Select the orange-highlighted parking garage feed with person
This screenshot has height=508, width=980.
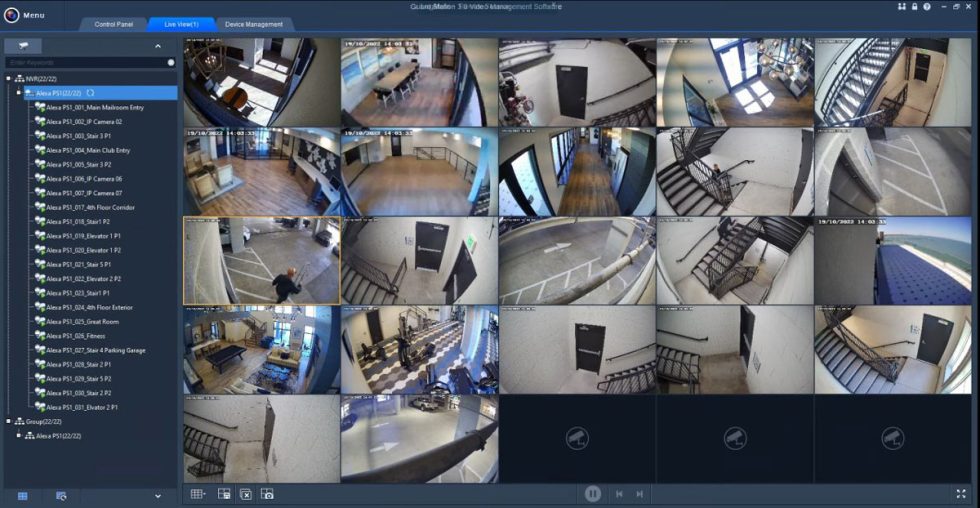[262, 261]
